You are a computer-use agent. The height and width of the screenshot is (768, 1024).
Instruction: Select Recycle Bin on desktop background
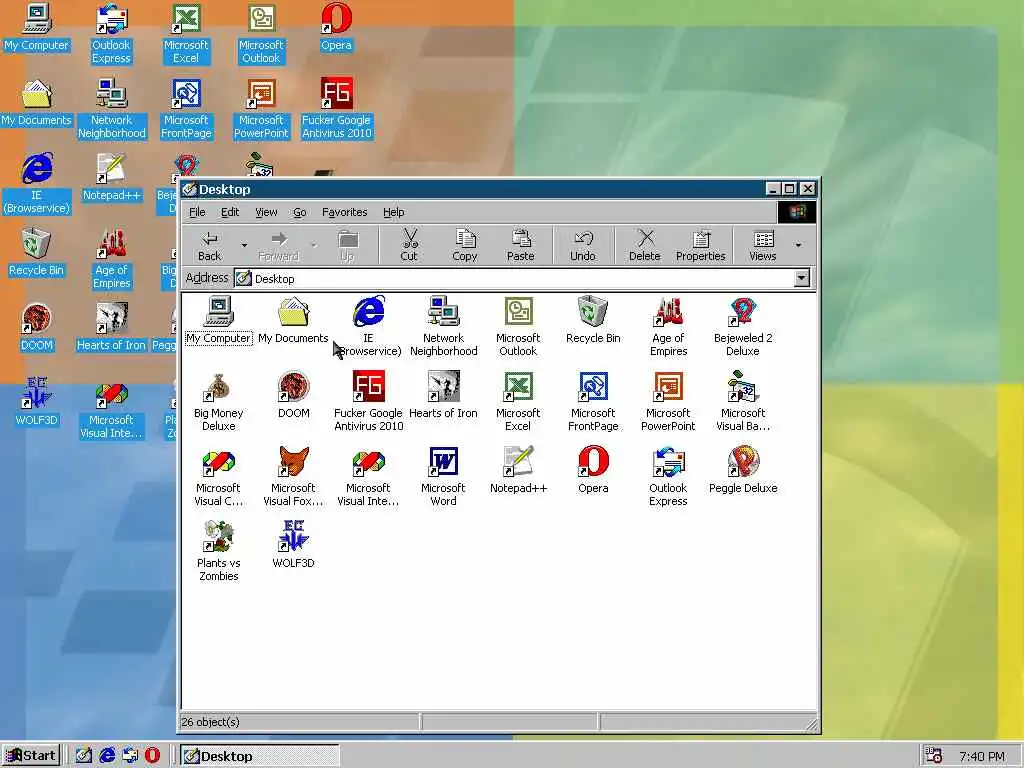pos(36,253)
